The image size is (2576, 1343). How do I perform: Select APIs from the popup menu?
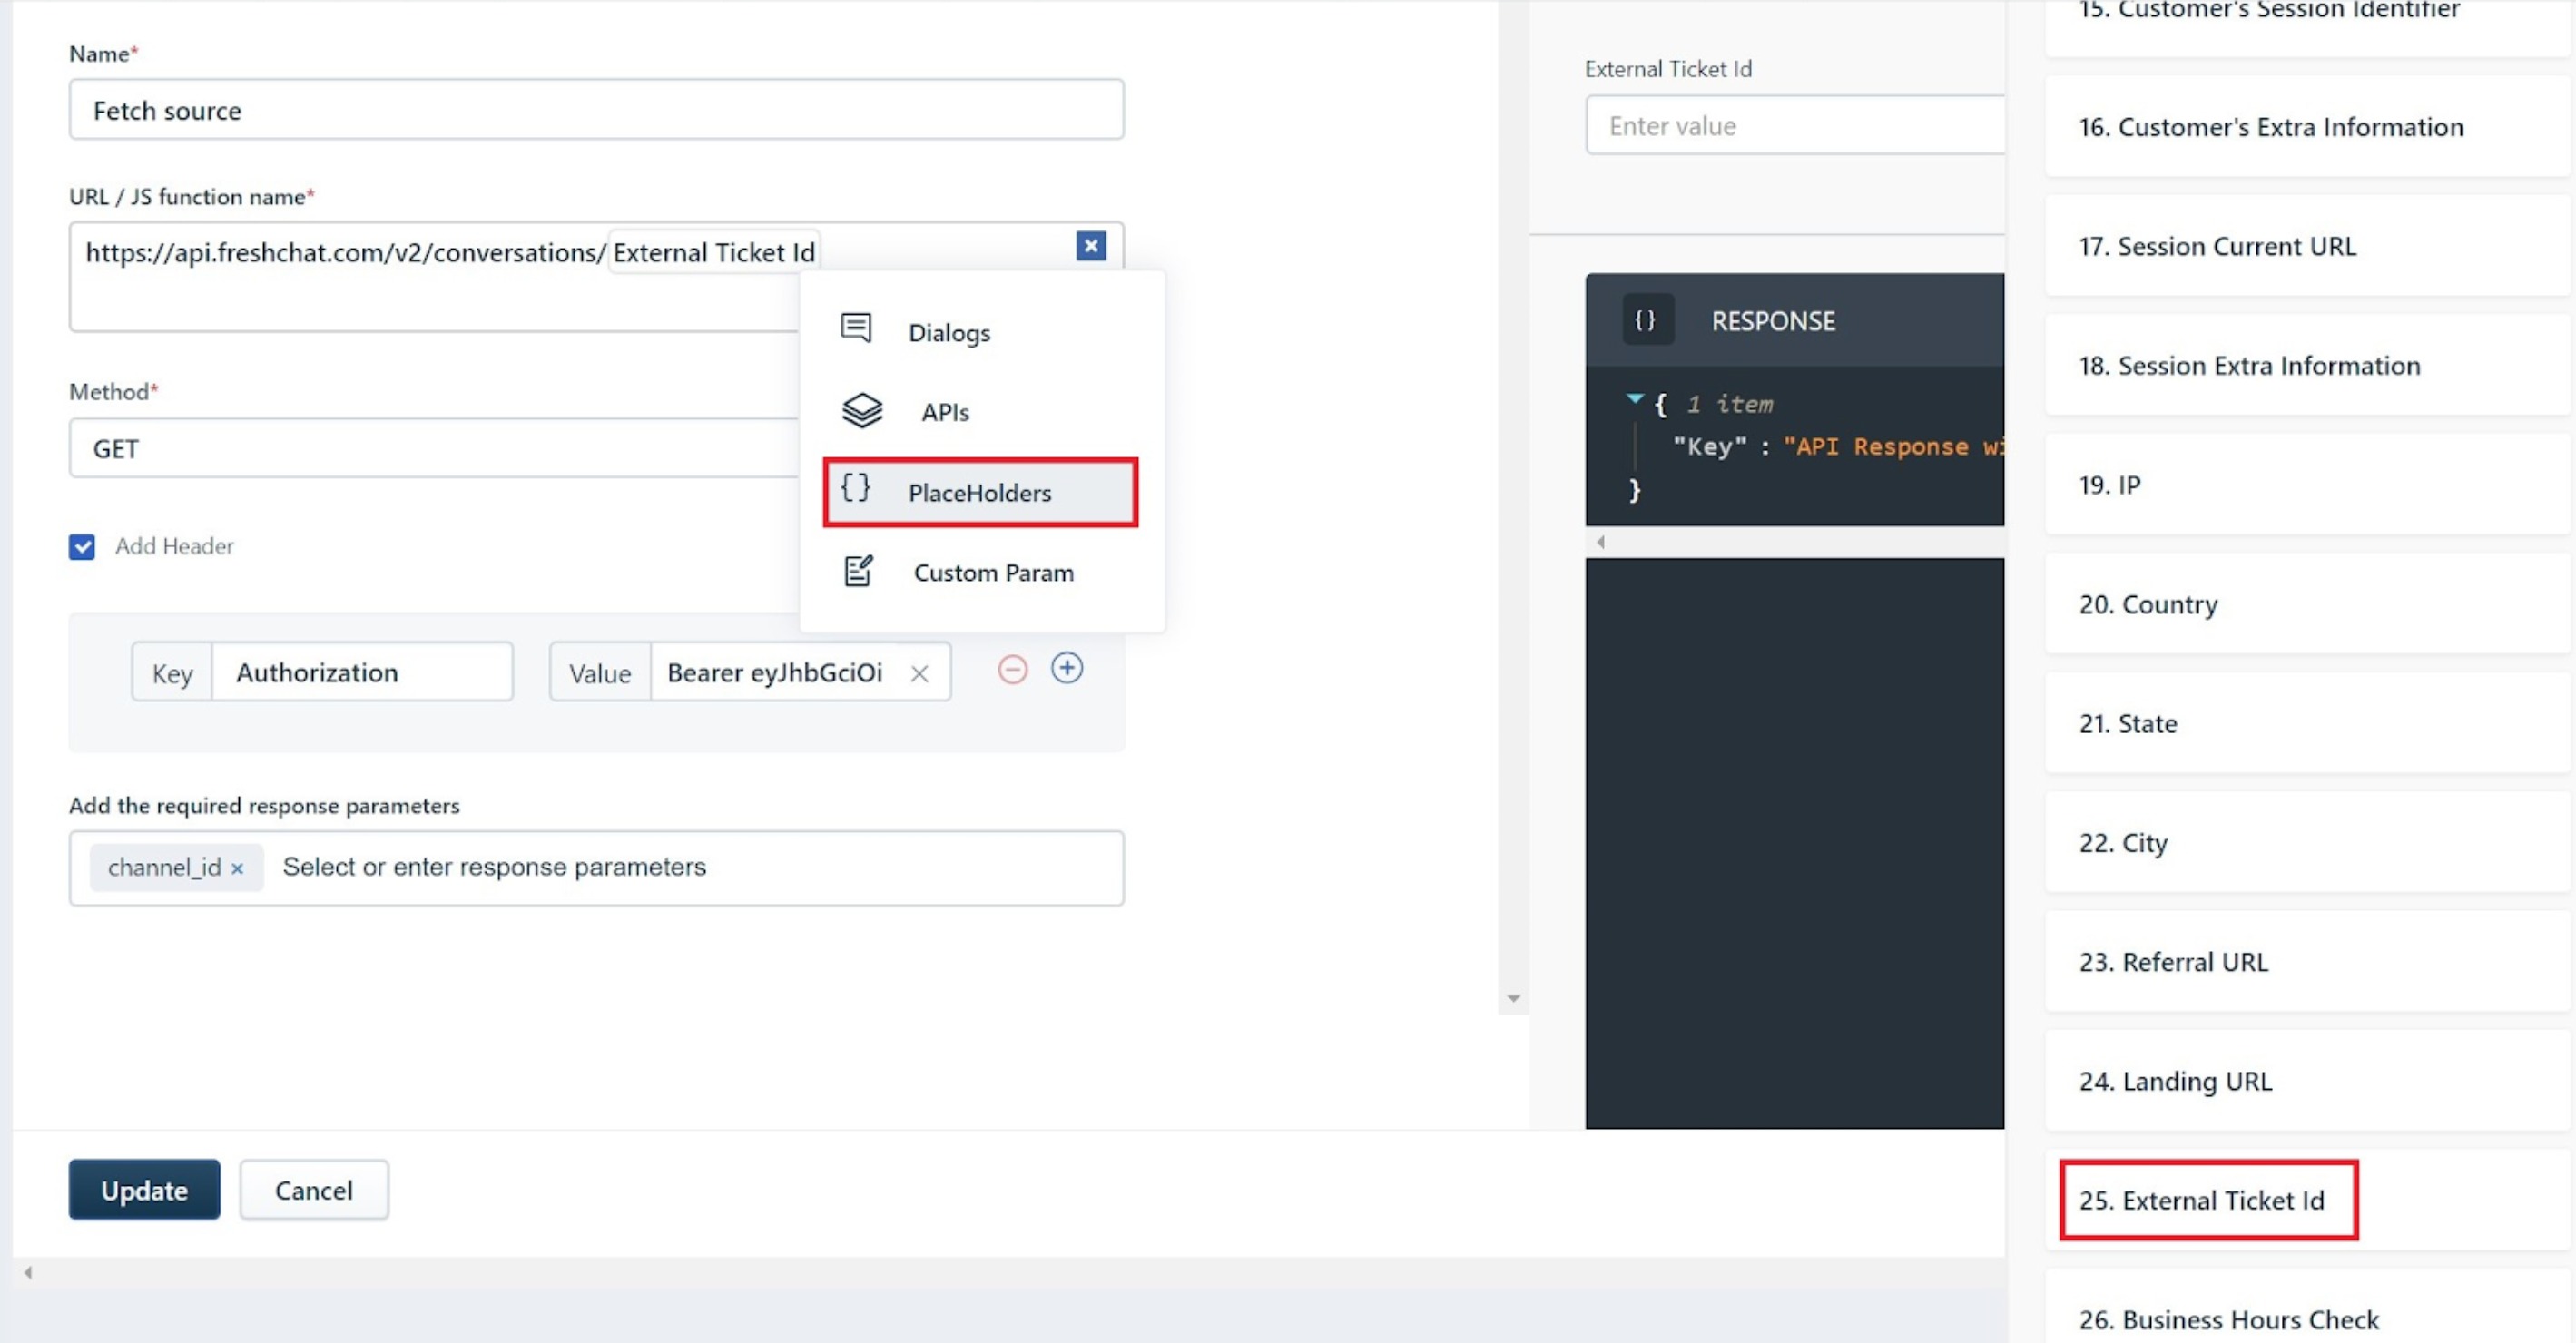tap(944, 411)
